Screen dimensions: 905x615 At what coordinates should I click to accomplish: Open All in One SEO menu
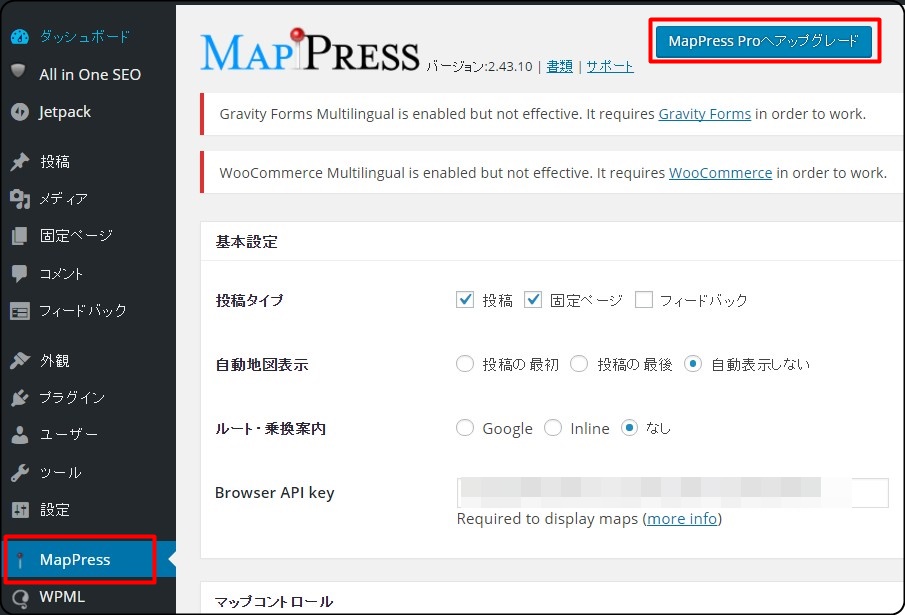click(x=88, y=74)
